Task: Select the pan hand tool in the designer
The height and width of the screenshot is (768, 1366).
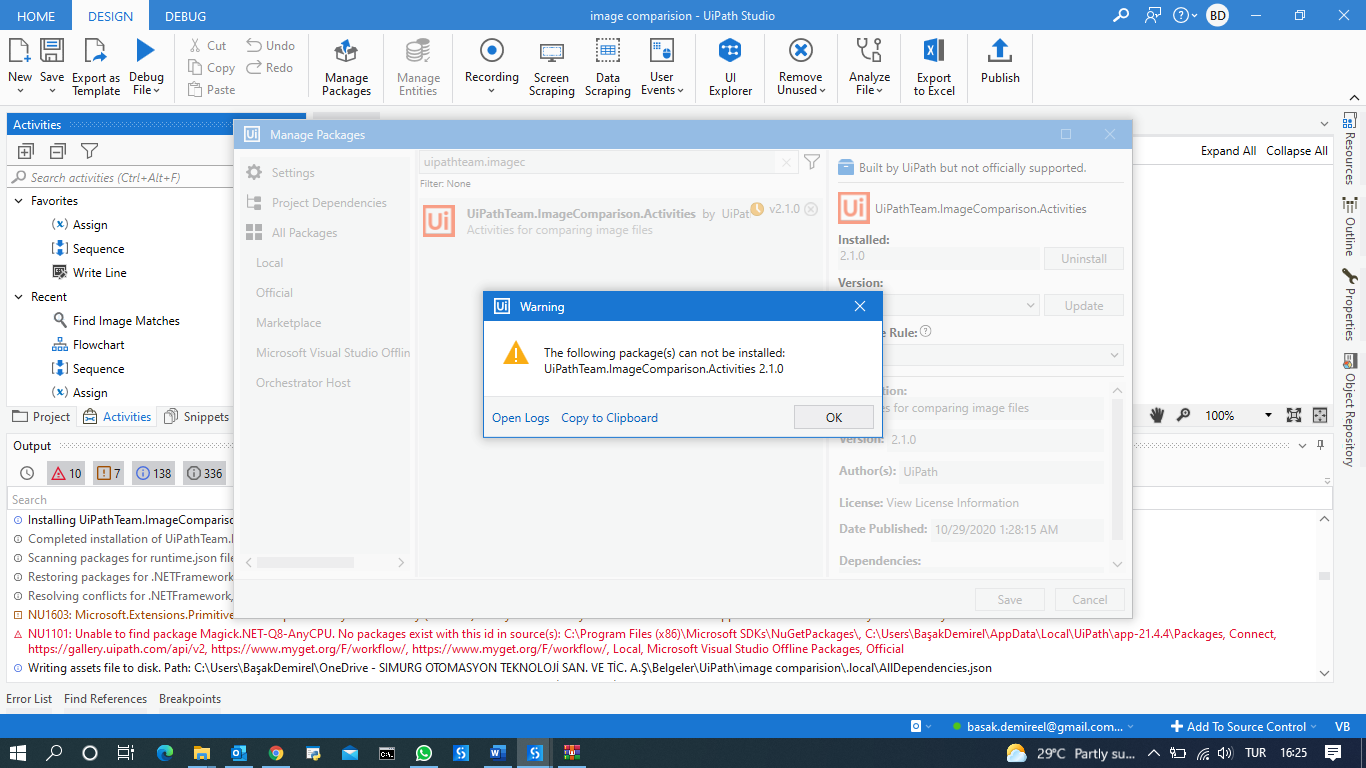Action: click(x=1158, y=415)
